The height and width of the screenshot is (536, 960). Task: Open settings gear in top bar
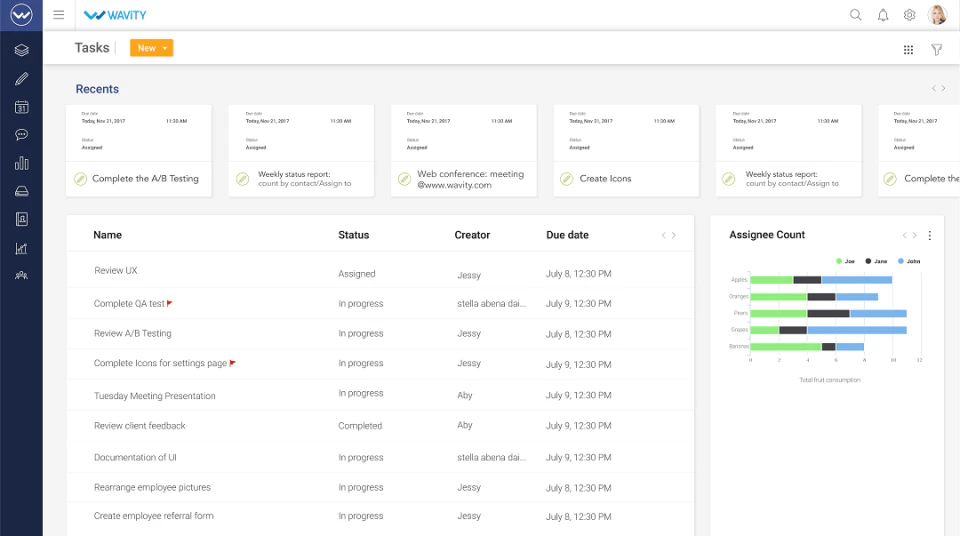tap(910, 15)
